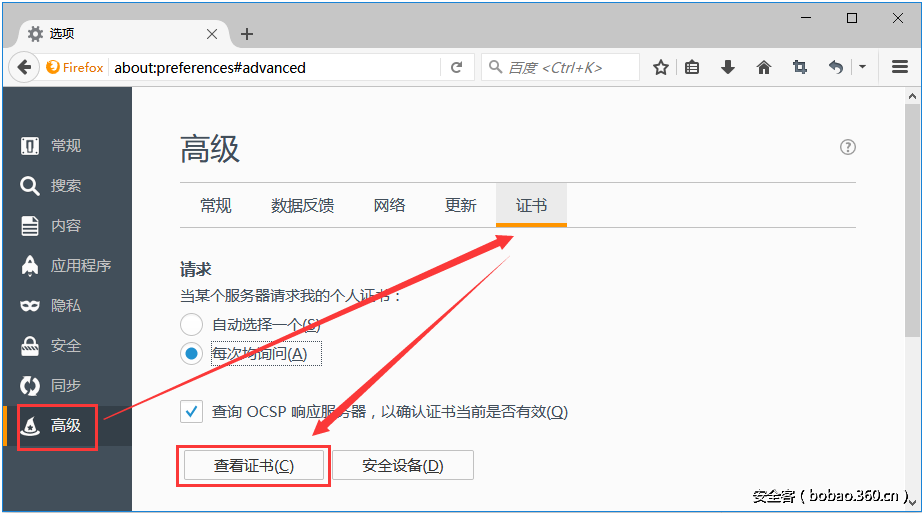Open the hamburger menu
The image size is (923, 514).
coord(899,67)
